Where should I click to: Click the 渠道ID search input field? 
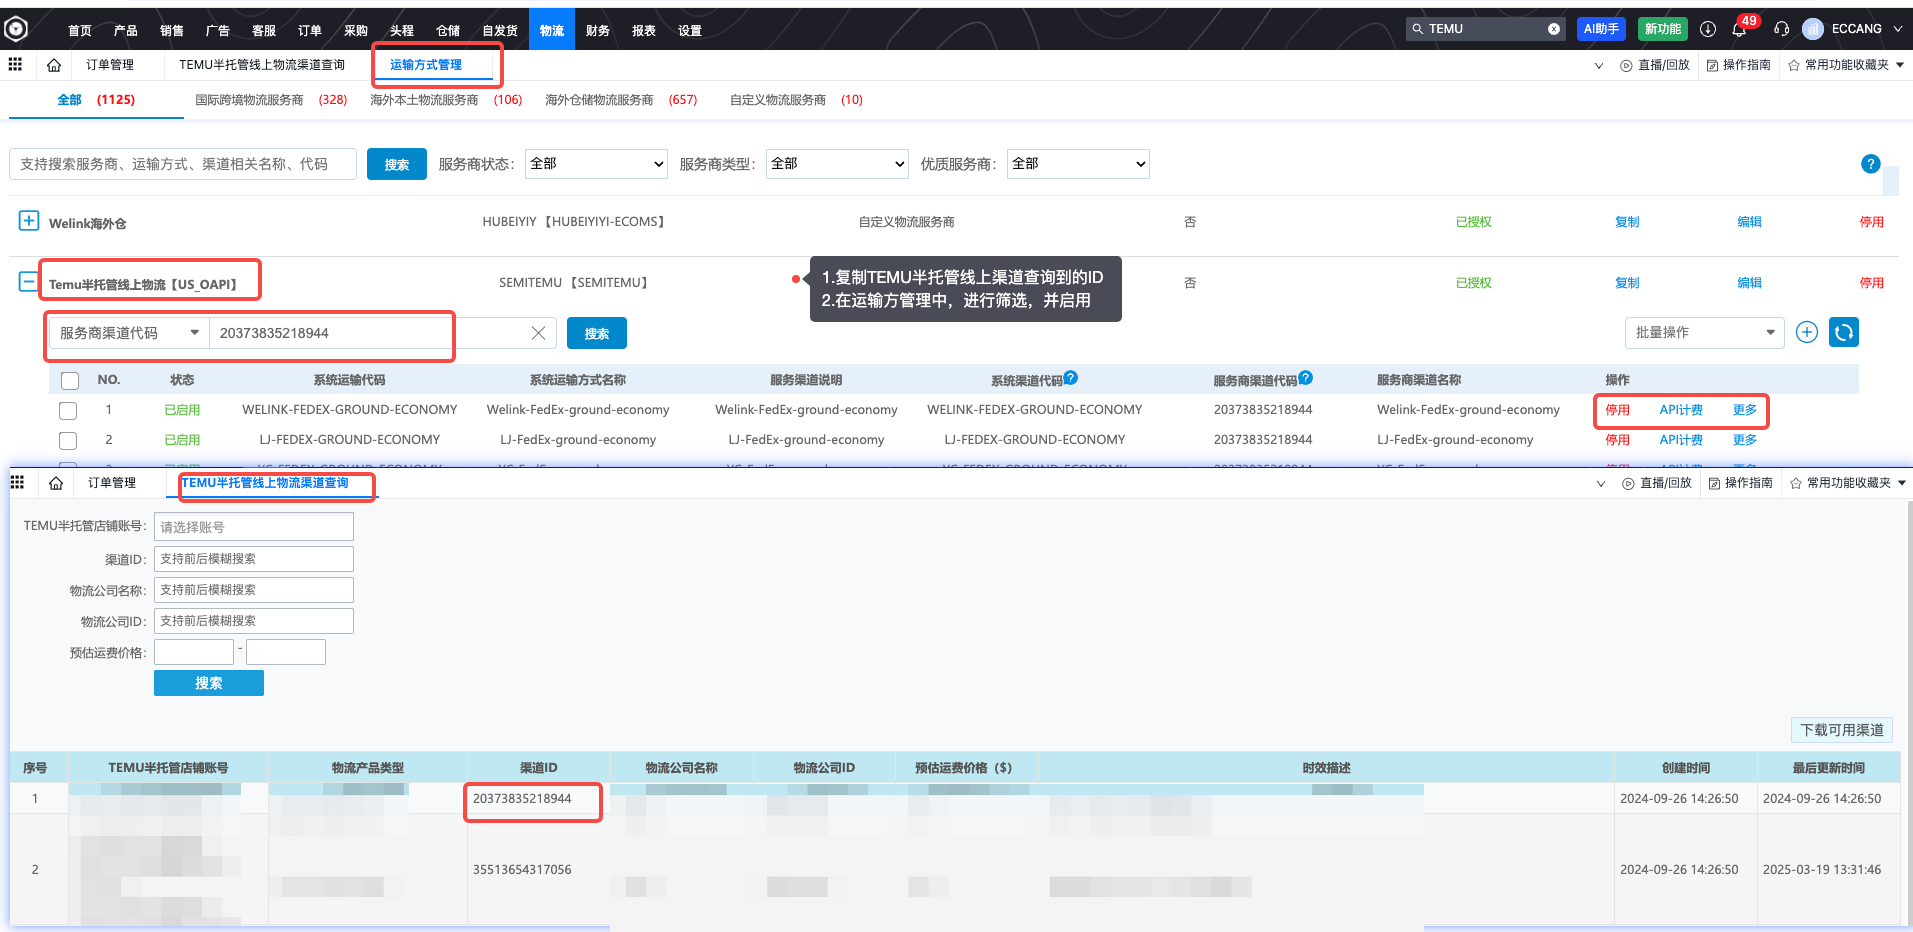(x=253, y=558)
